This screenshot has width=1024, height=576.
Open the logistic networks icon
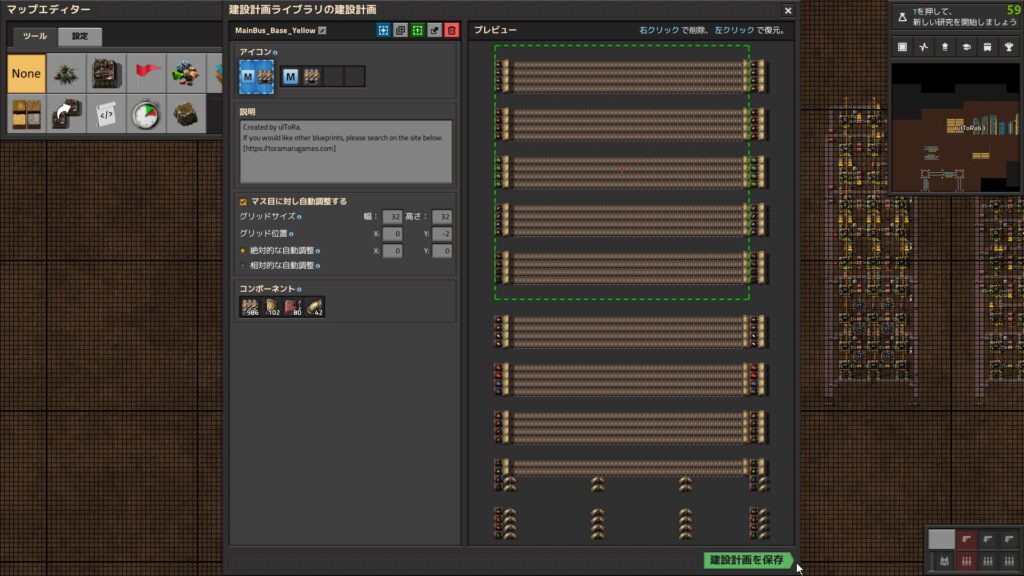pyautogui.click(x=945, y=47)
